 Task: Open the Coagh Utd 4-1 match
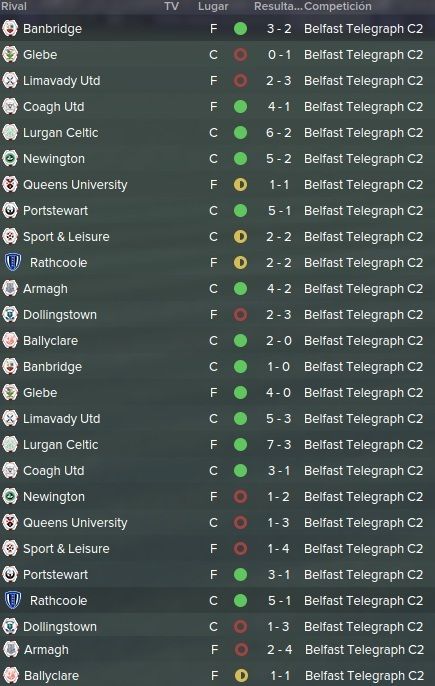tap(218, 107)
